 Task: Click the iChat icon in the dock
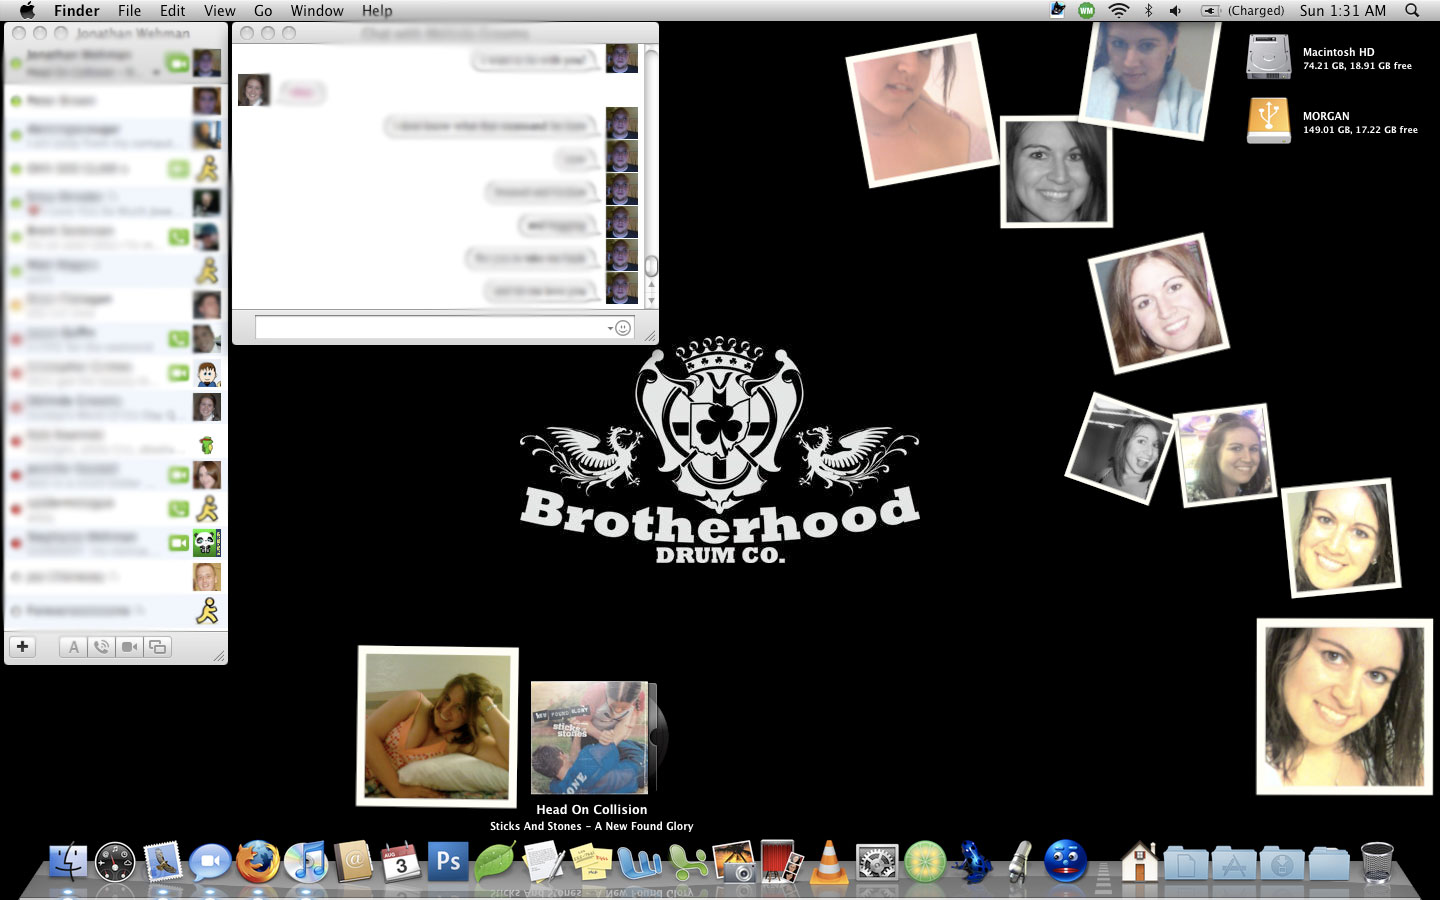click(210, 862)
